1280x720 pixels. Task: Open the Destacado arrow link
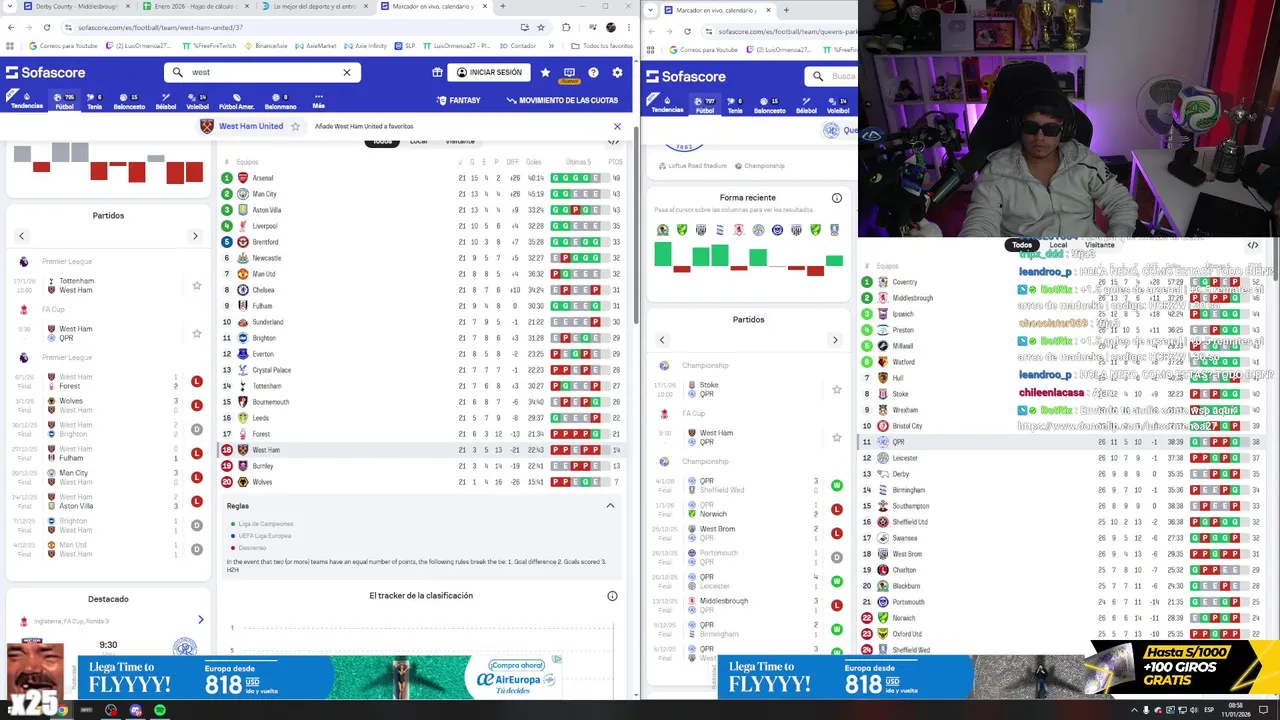pyautogui.click(x=200, y=620)
